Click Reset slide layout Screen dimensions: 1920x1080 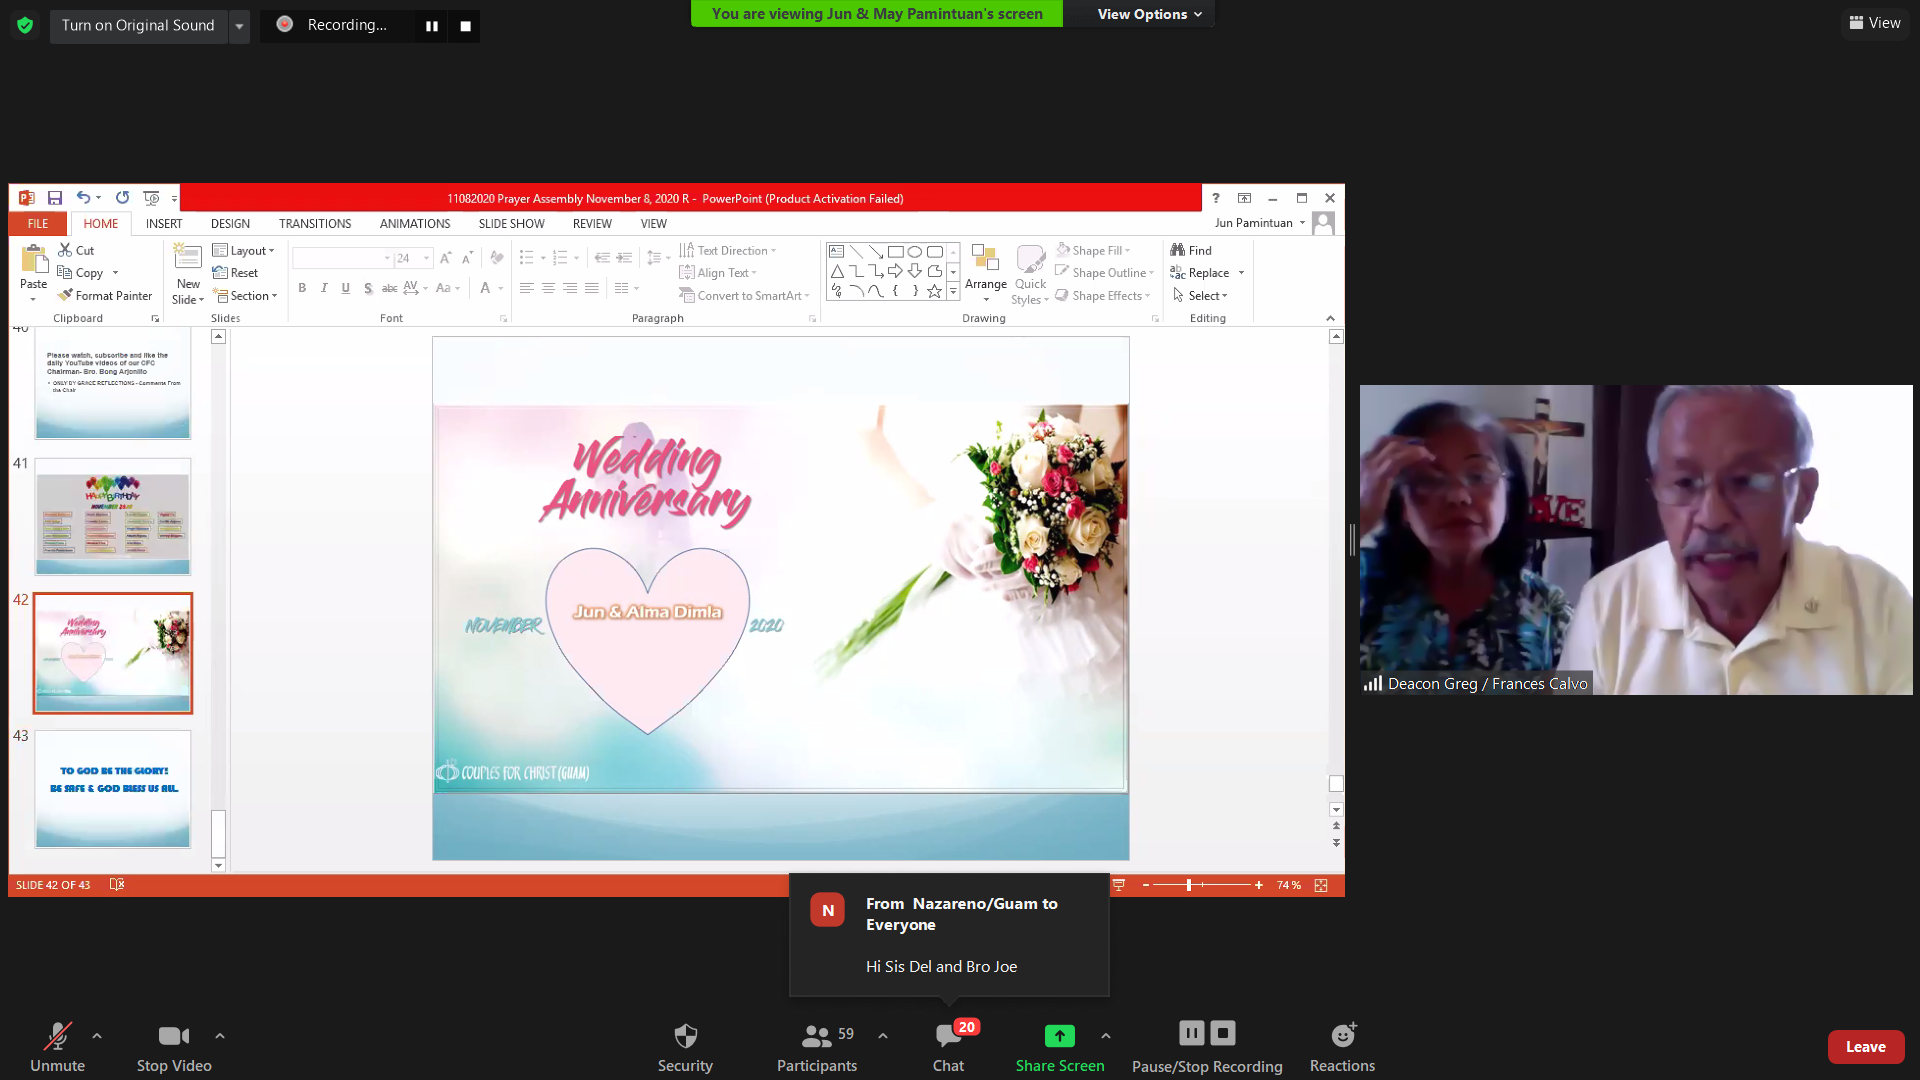click(x=236, y=272)
